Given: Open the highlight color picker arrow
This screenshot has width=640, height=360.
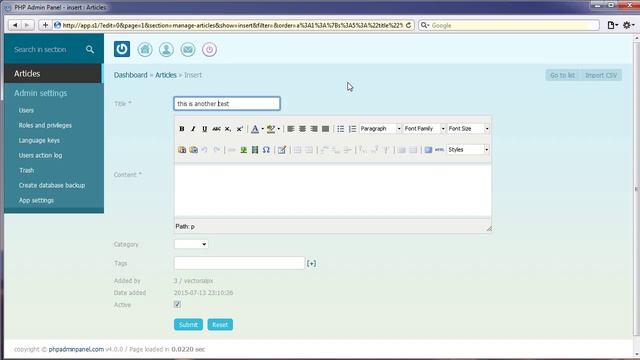Looking at the screenshot, I should pyautogui.click(x=278, y=129).
